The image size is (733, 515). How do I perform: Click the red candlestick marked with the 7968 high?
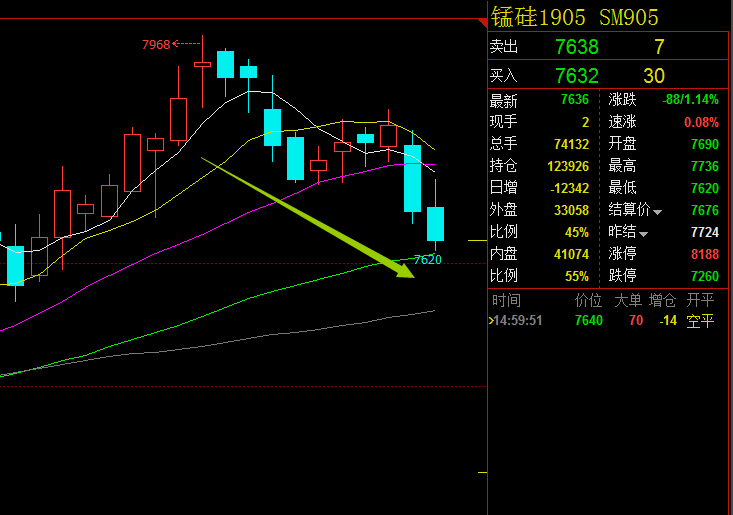202,64
